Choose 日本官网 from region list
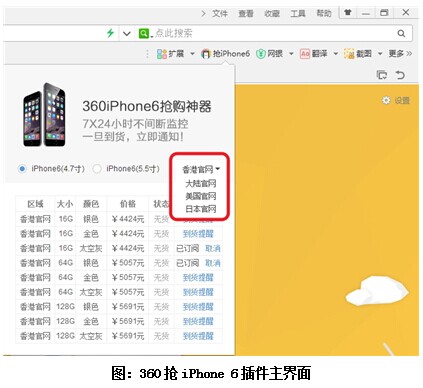 coord(201,209)
